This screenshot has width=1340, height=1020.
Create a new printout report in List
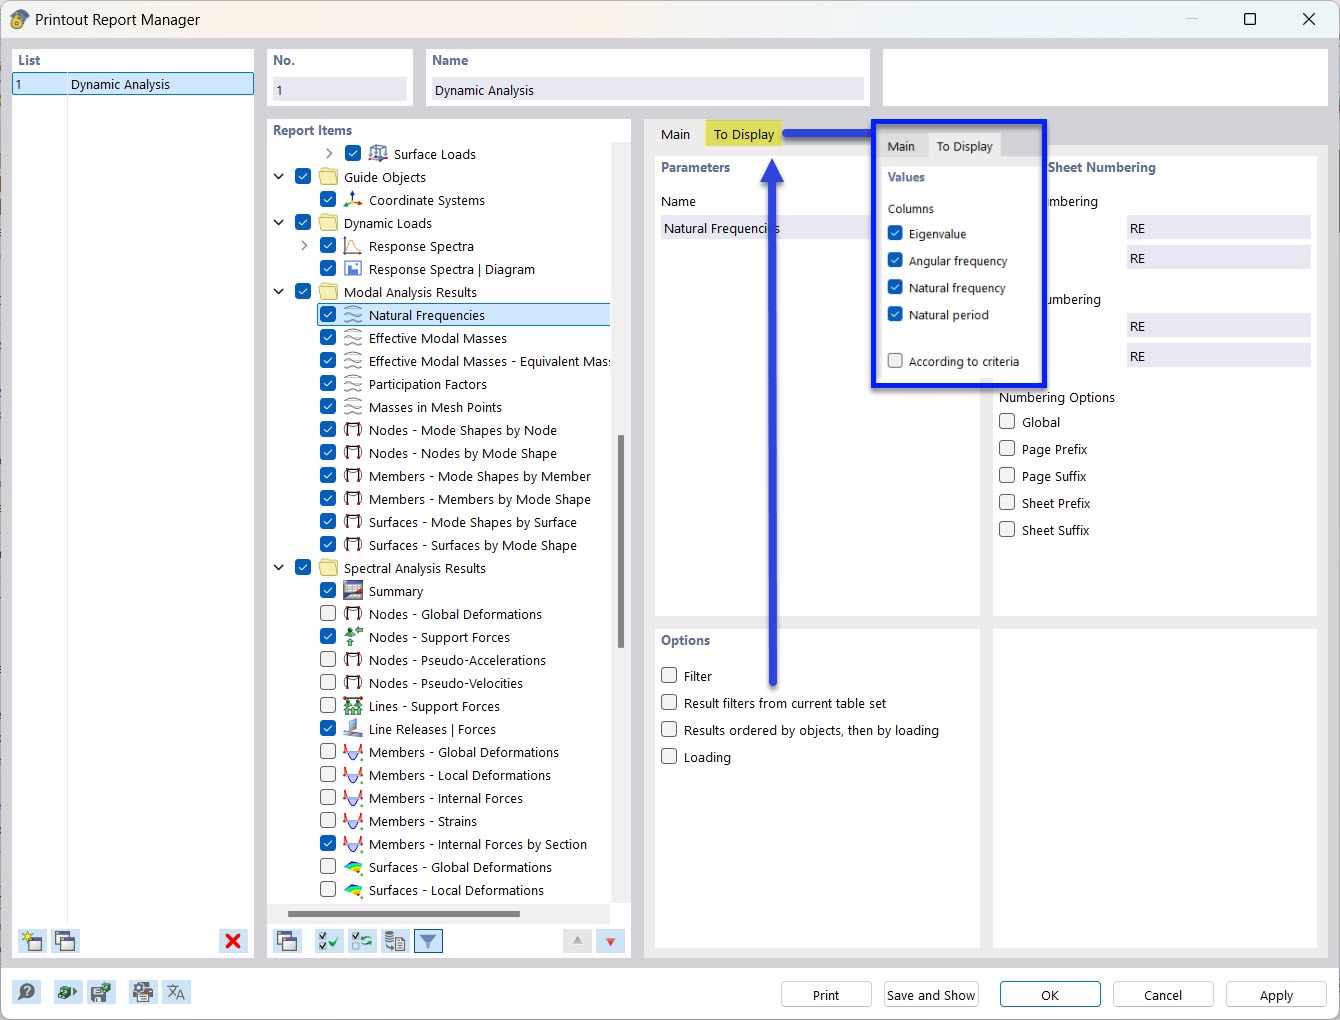click(32, 940)
